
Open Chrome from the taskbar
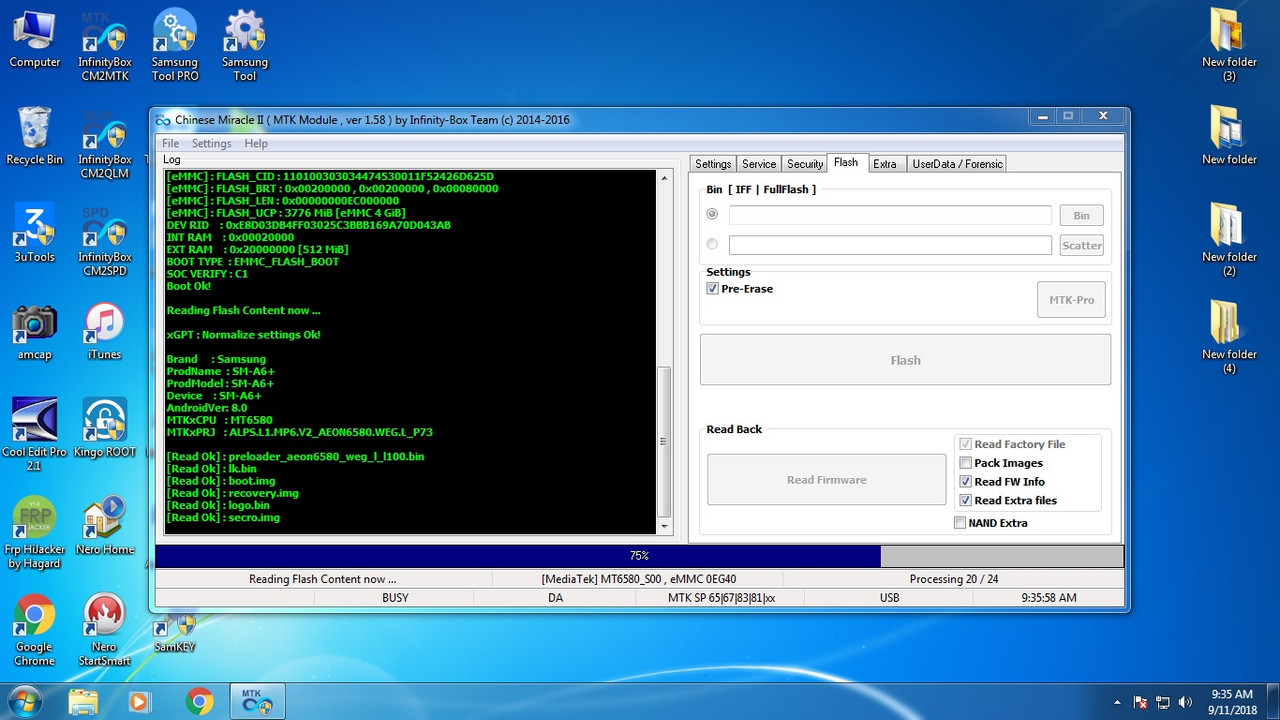pos(199,701)
